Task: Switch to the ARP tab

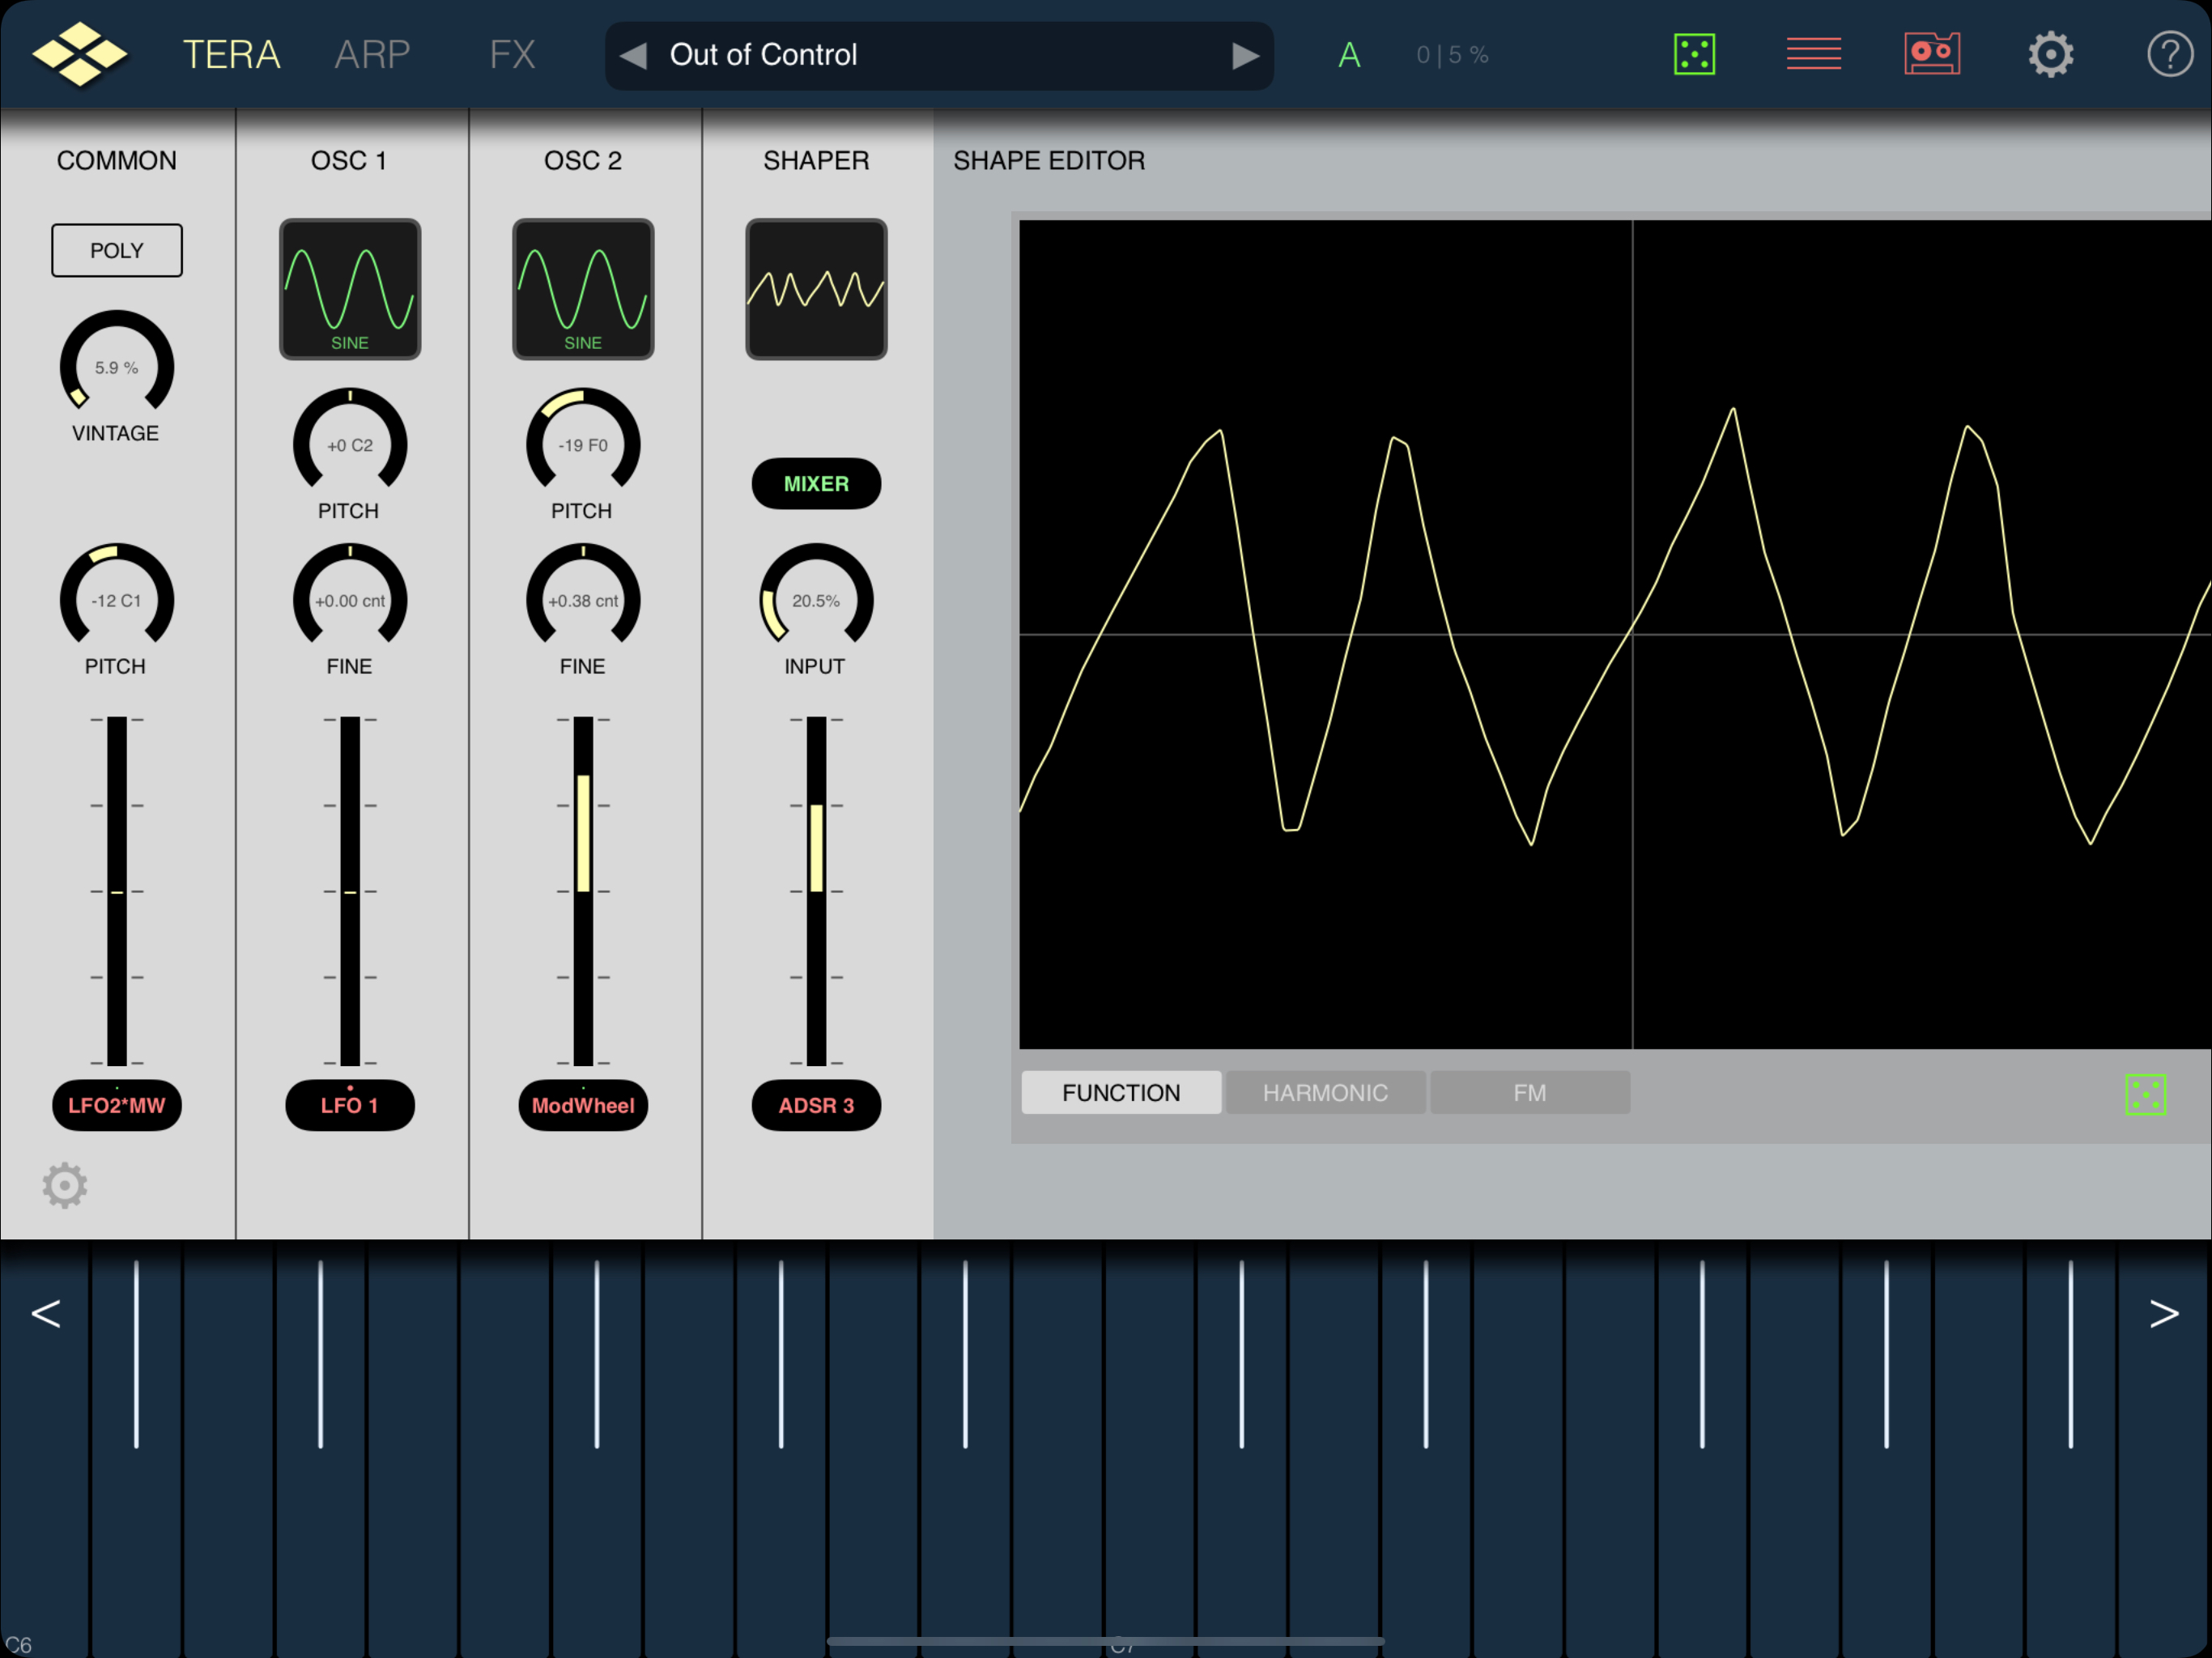Action: coord(372,54)
